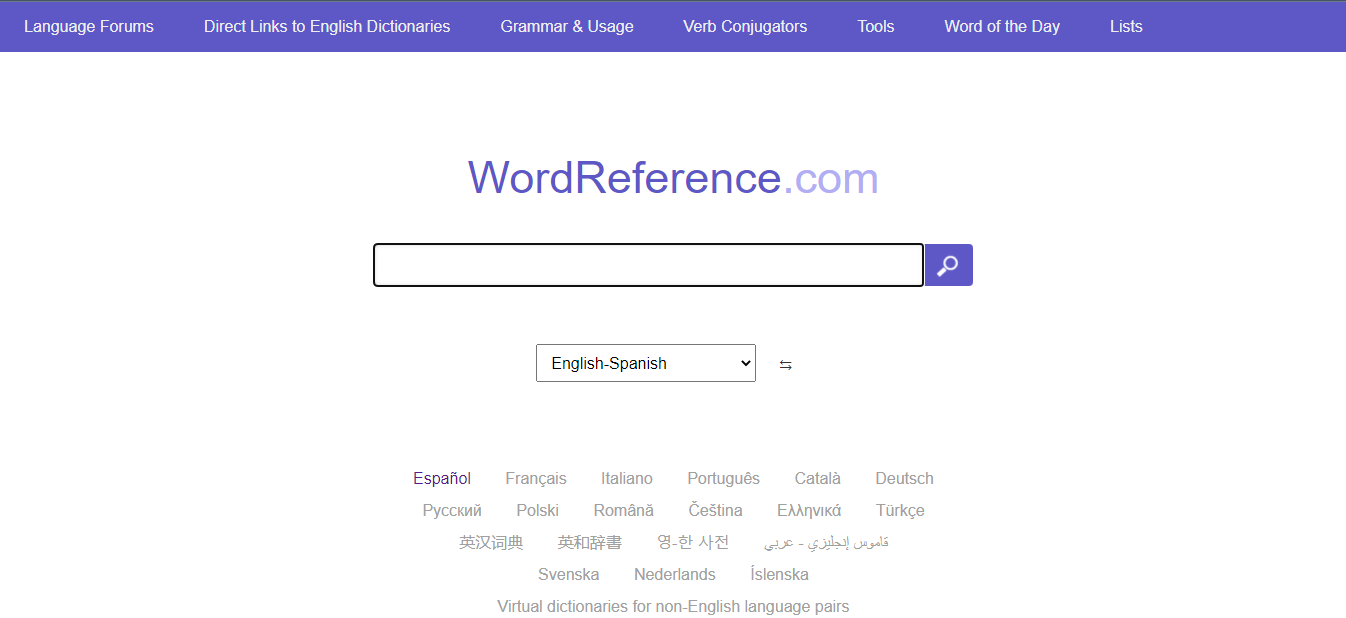Open the Language Forums menu
1346x618 pixels.
89,26
